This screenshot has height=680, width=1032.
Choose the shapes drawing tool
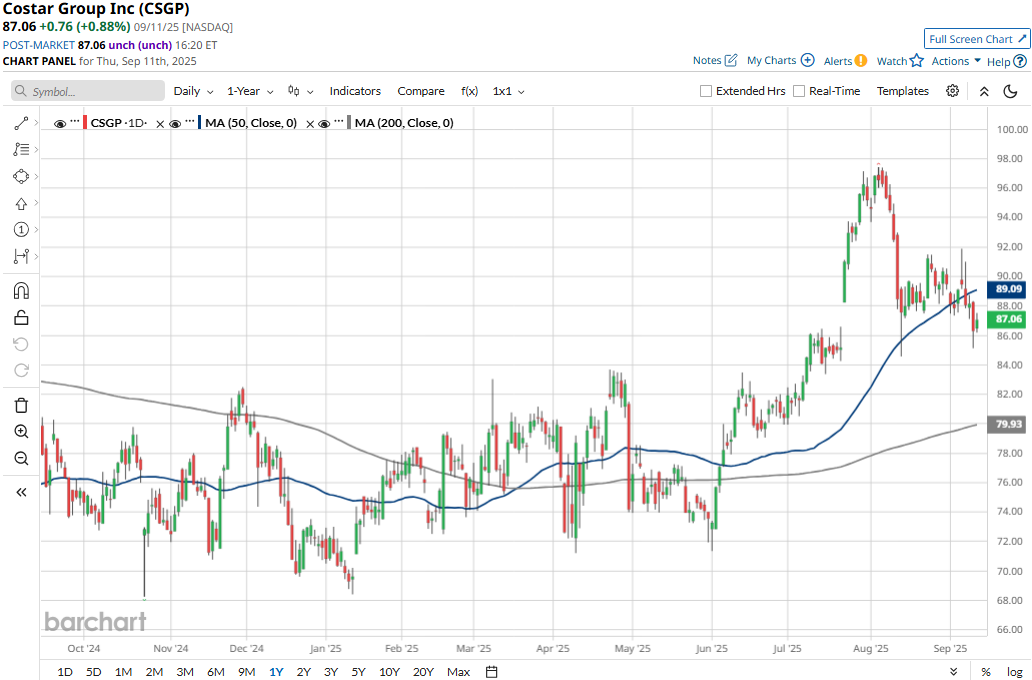pyautogui.click(x=21, y=176)
